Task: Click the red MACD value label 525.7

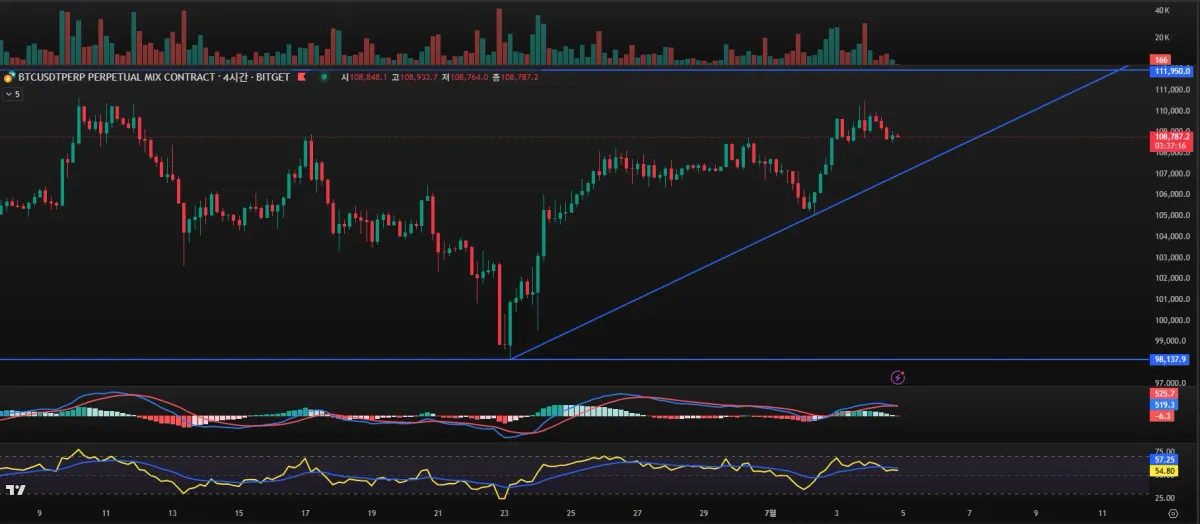Action: (1164, 394)
